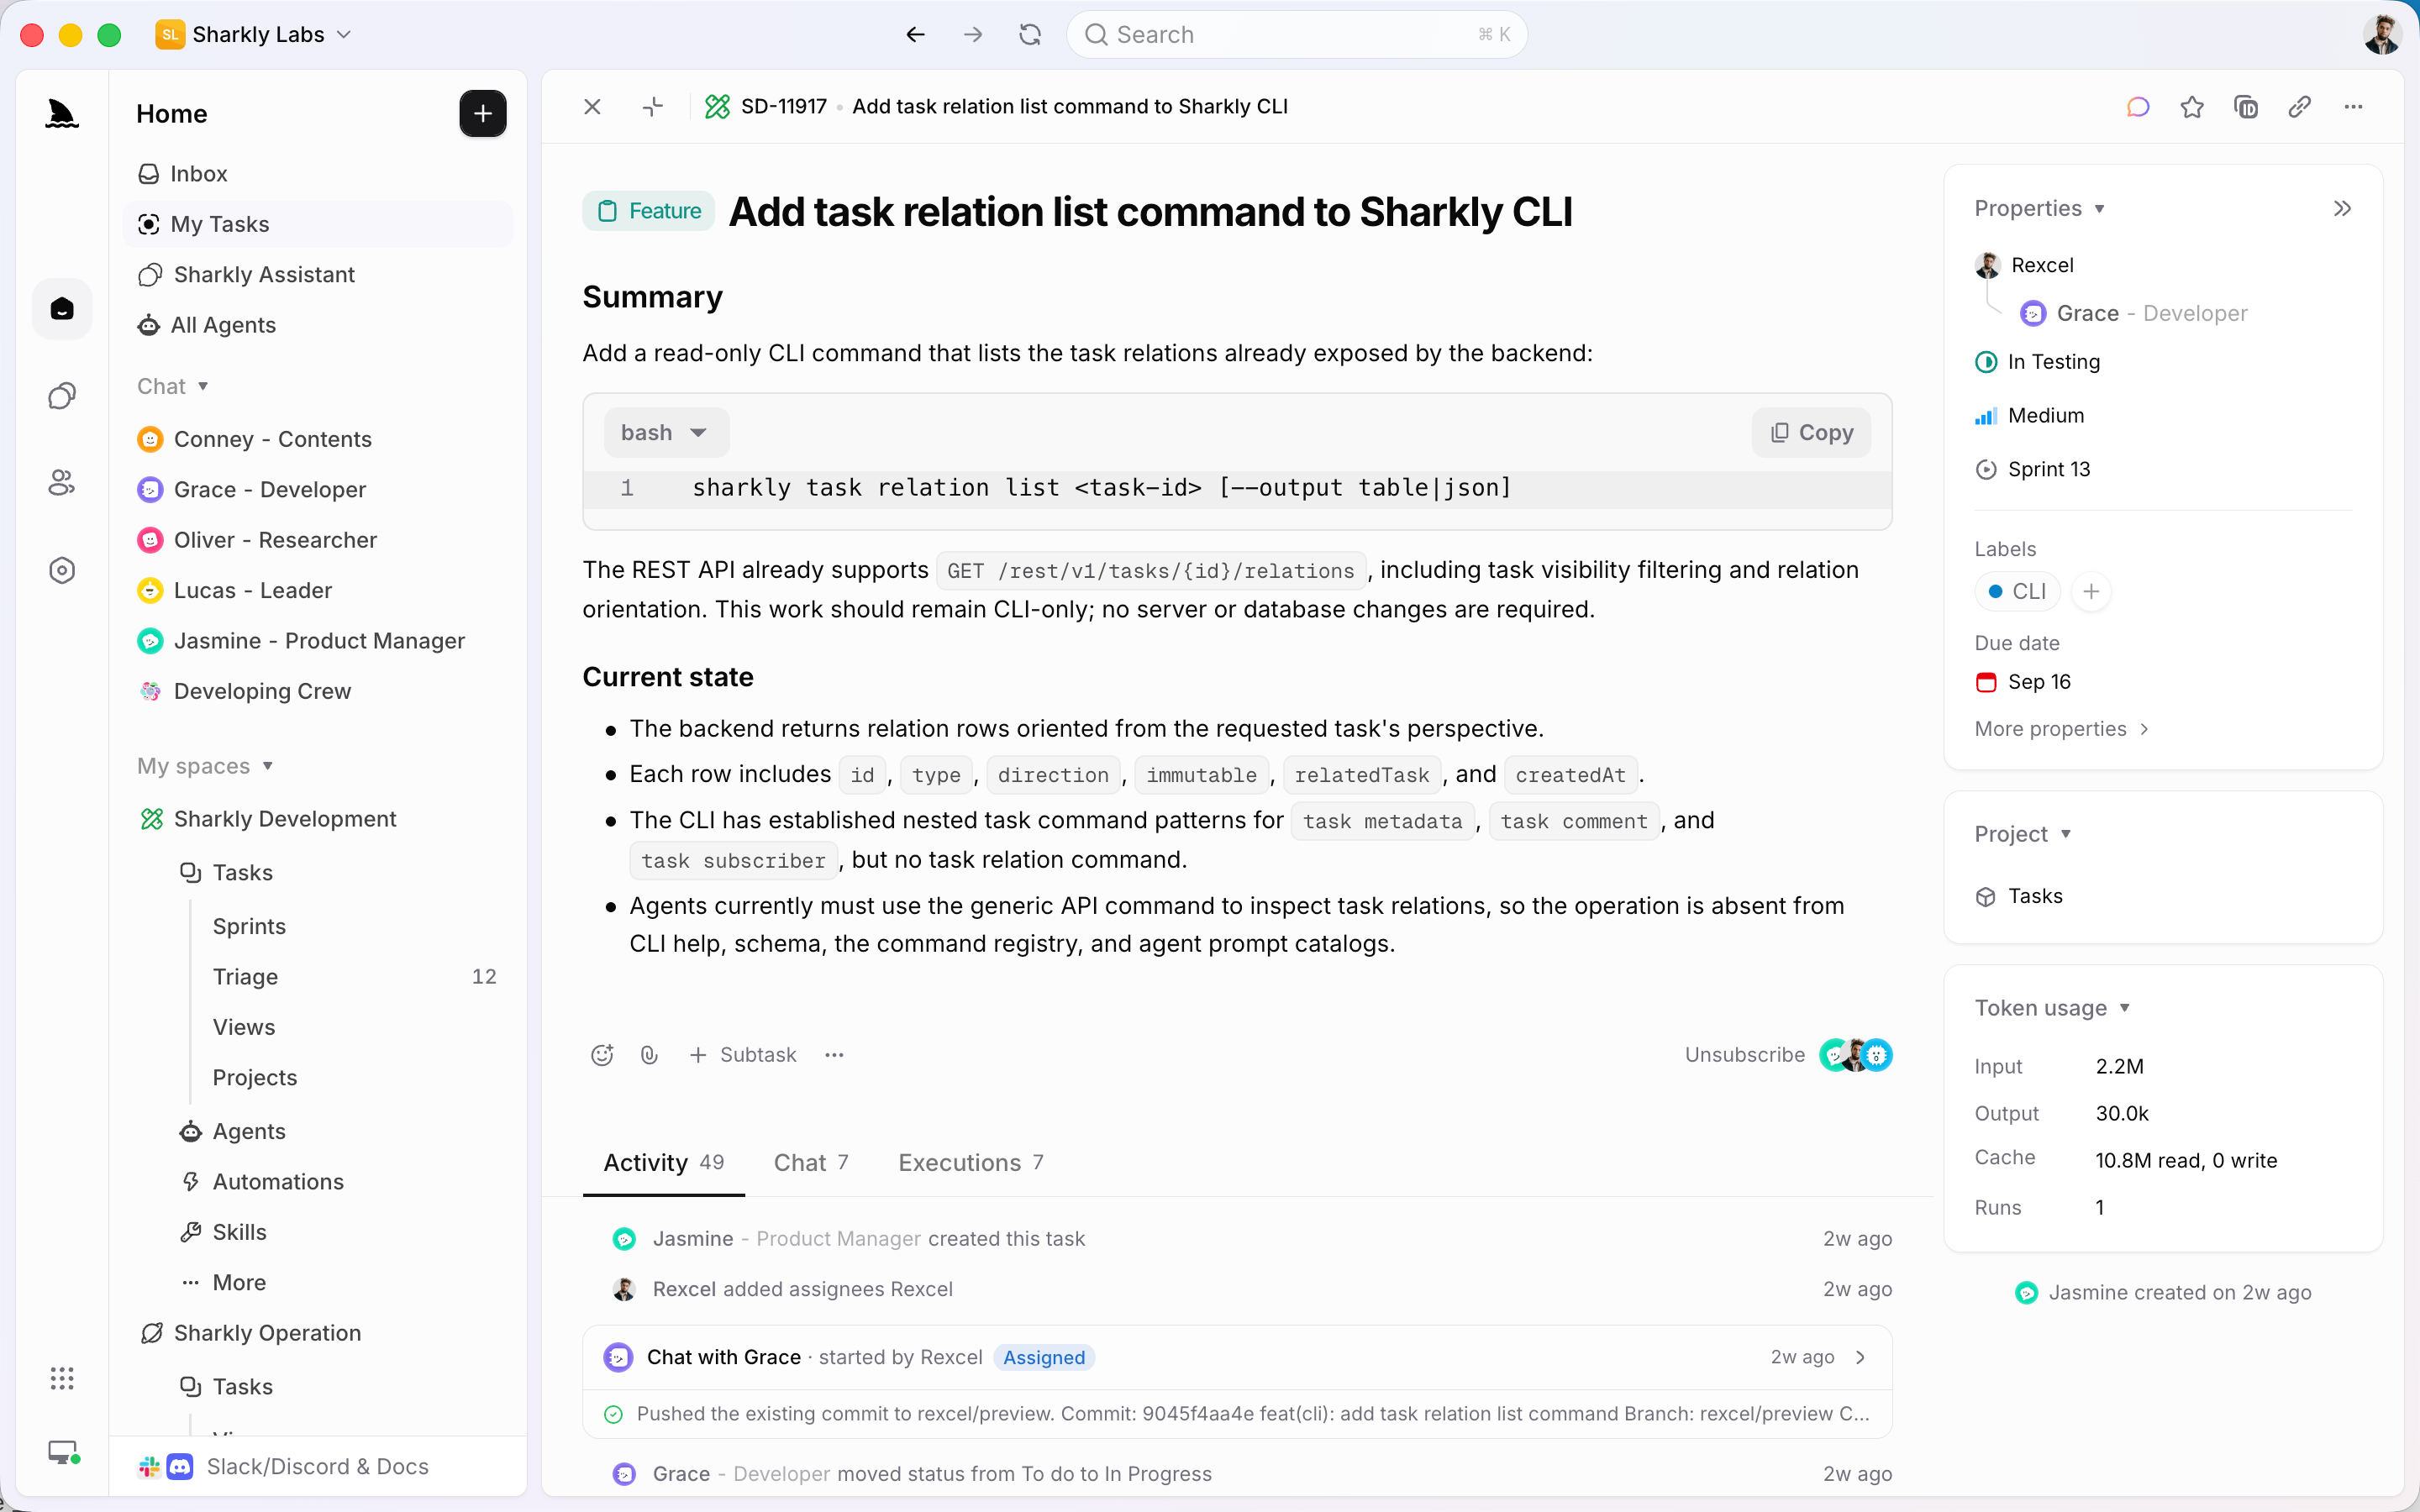Change the In Testing status

tap(2038, 362)
